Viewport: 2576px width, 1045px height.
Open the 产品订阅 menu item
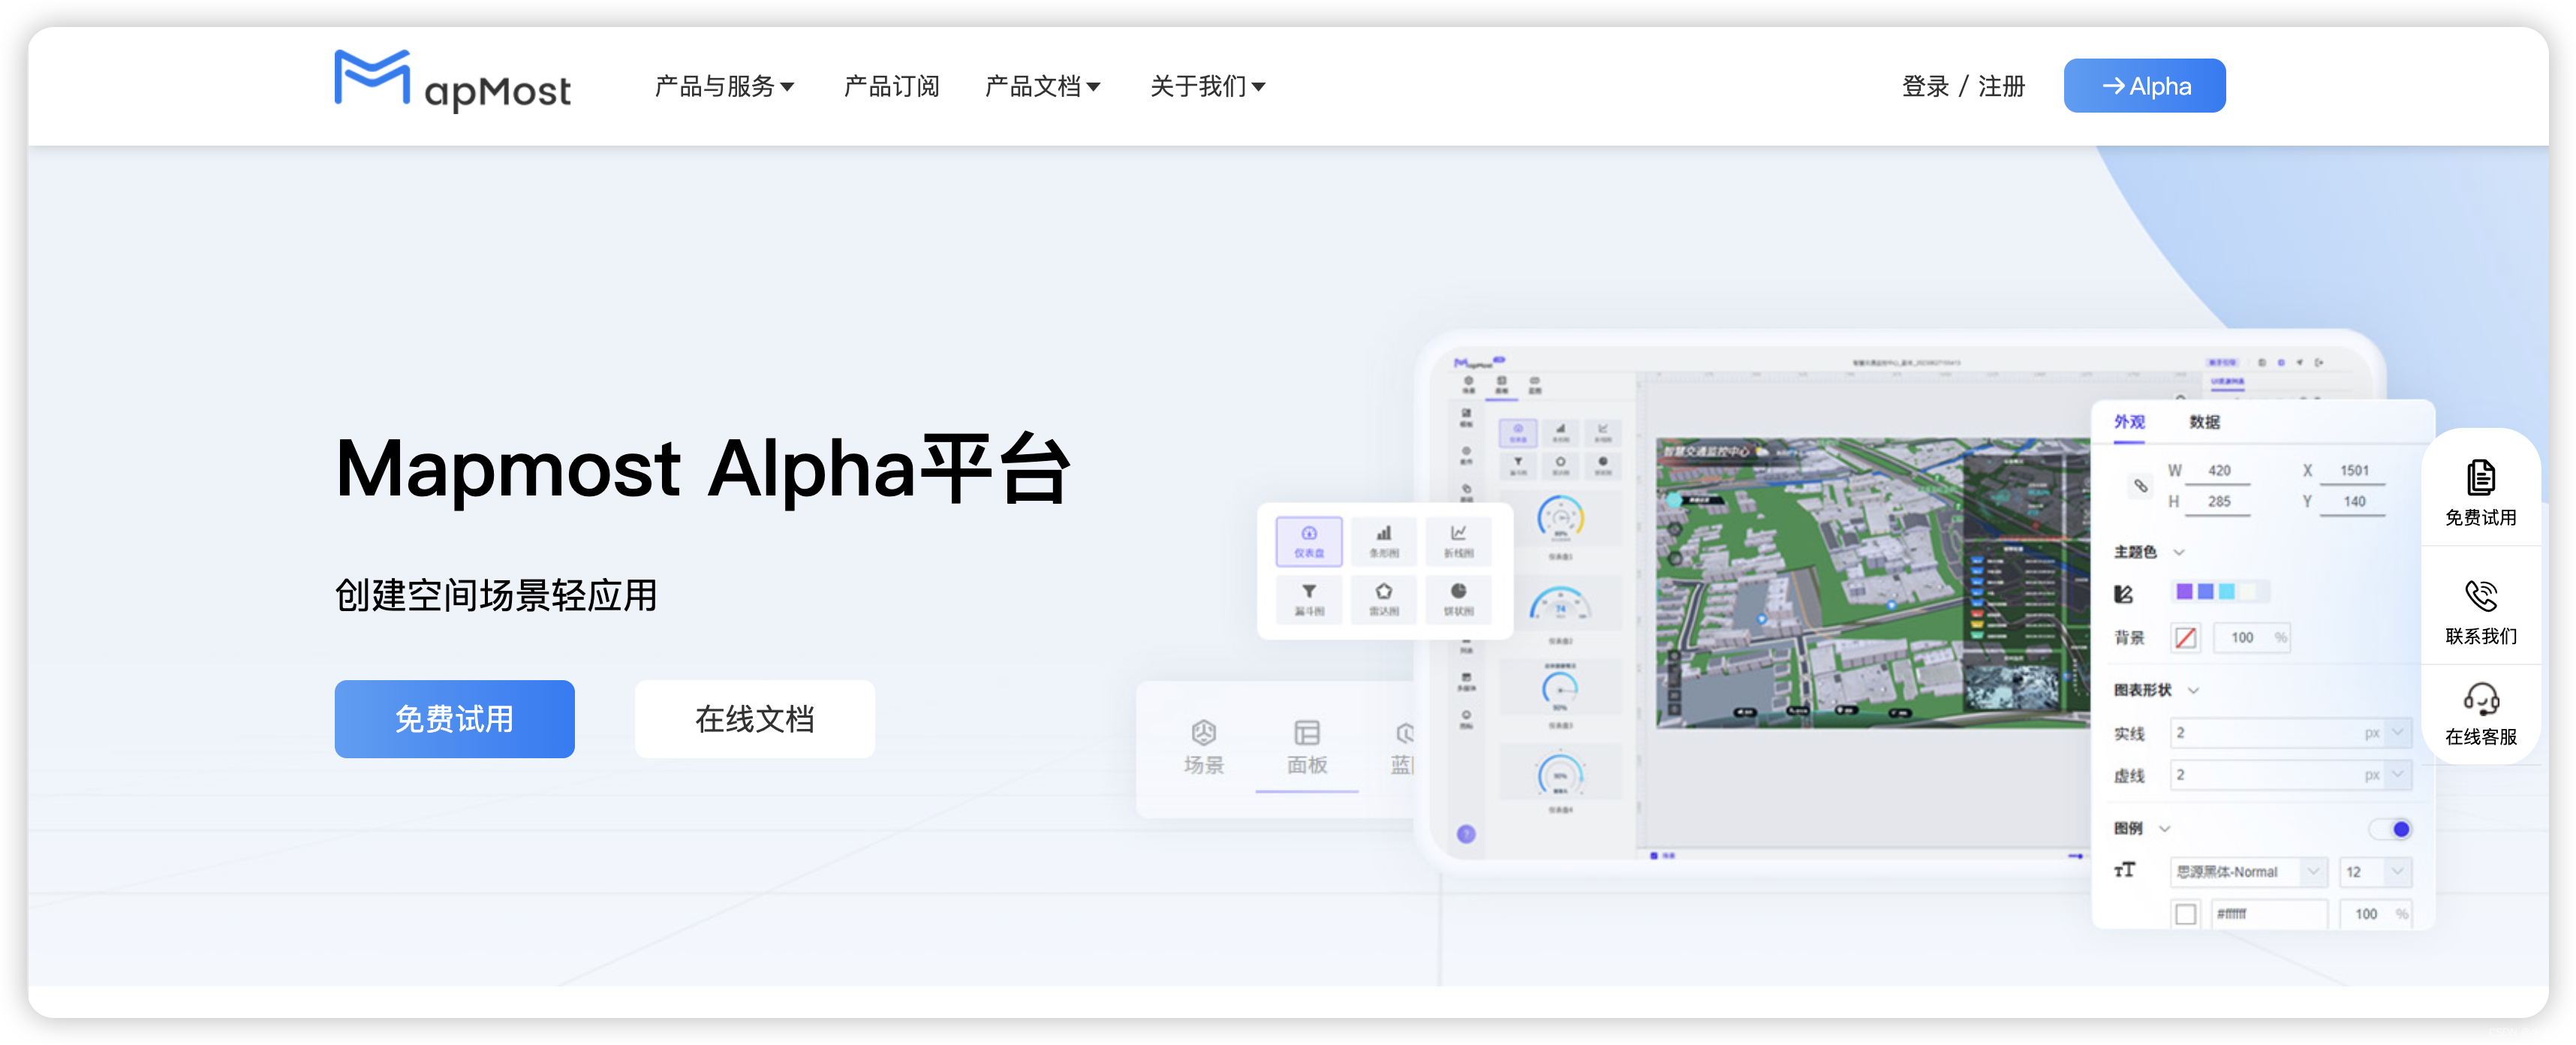(x=891, y=87)
